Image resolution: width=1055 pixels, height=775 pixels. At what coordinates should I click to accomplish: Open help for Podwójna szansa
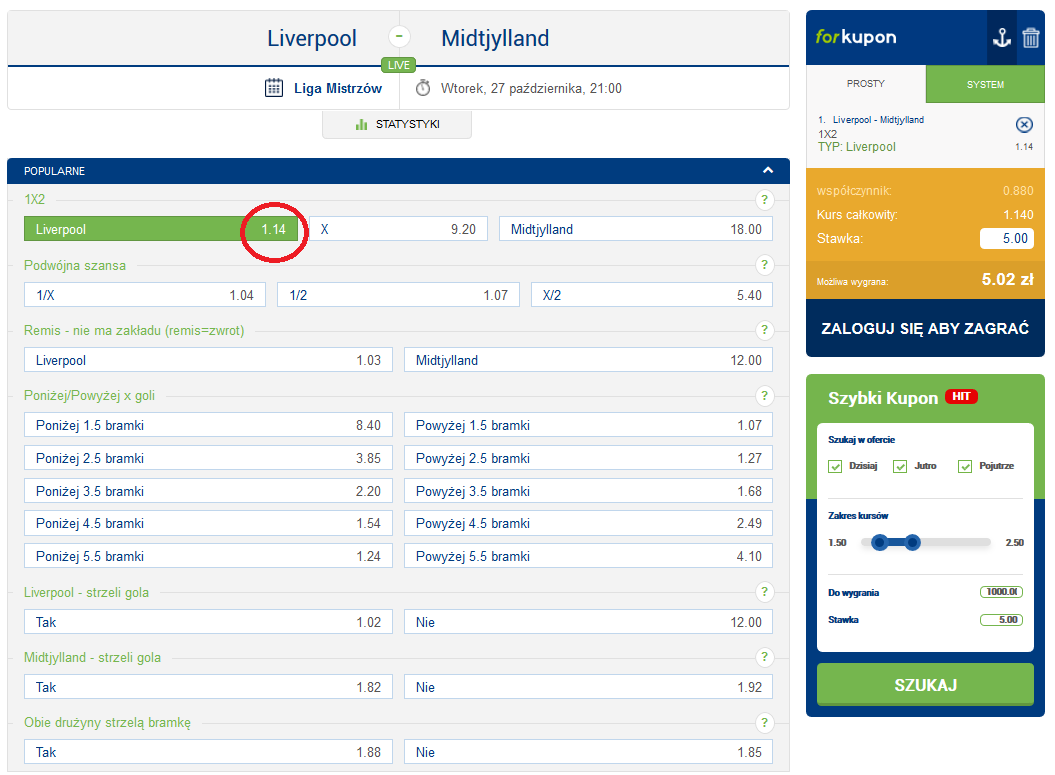(x=764, y=265)
